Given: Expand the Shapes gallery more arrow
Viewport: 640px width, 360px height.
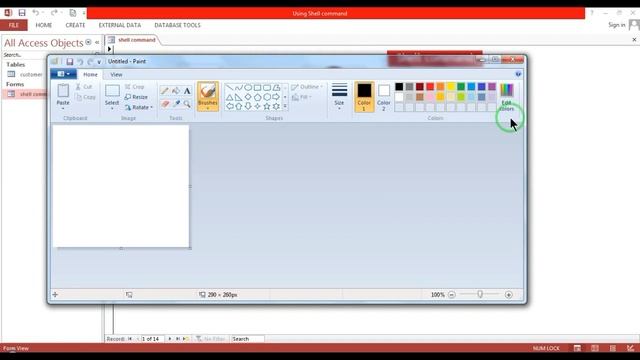Looking at the screenshot, I should [285, 106].
